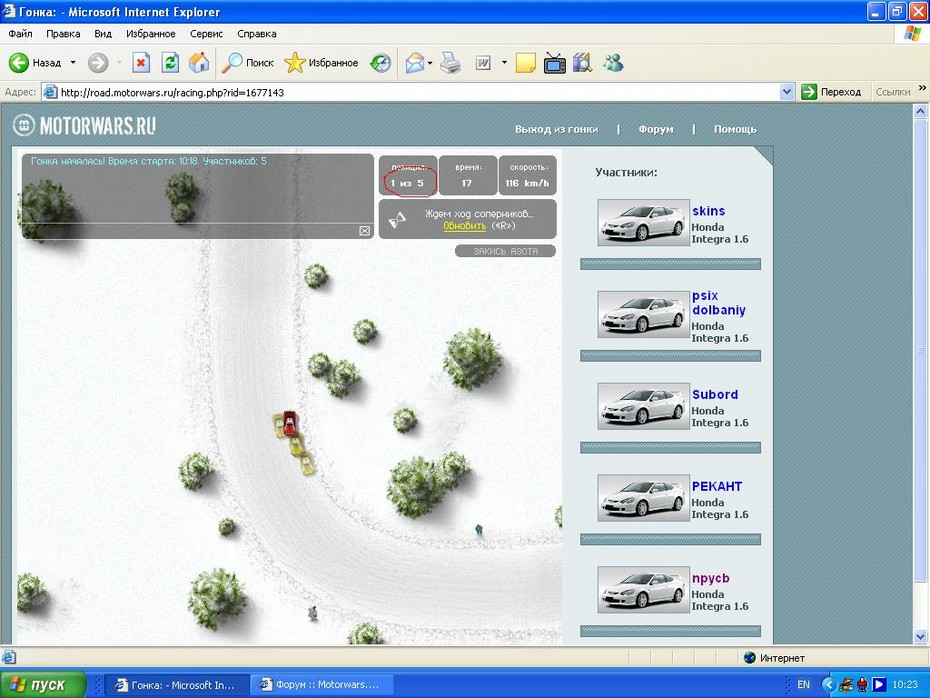Open the Помощь link

coord(735,129)
